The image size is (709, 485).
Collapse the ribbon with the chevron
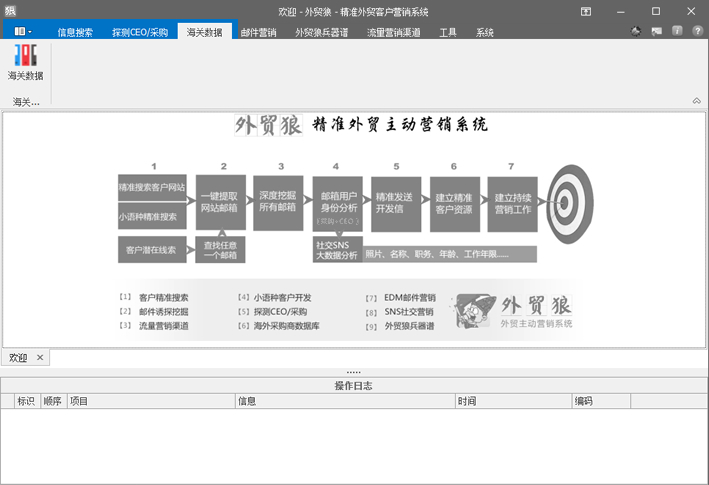coord(697,101)
